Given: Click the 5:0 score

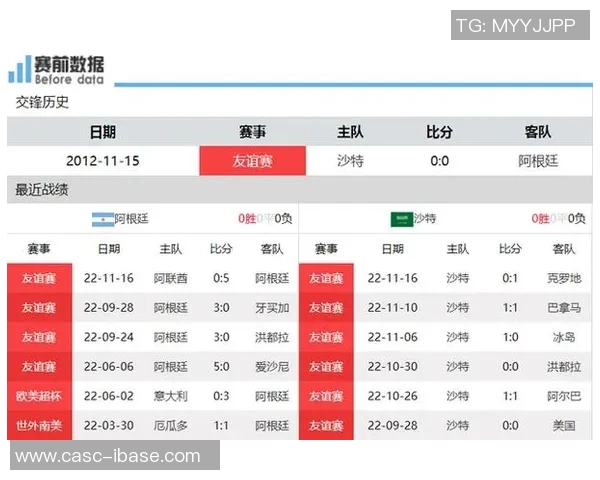Looking at the screenshot, I should coord(221,367).
